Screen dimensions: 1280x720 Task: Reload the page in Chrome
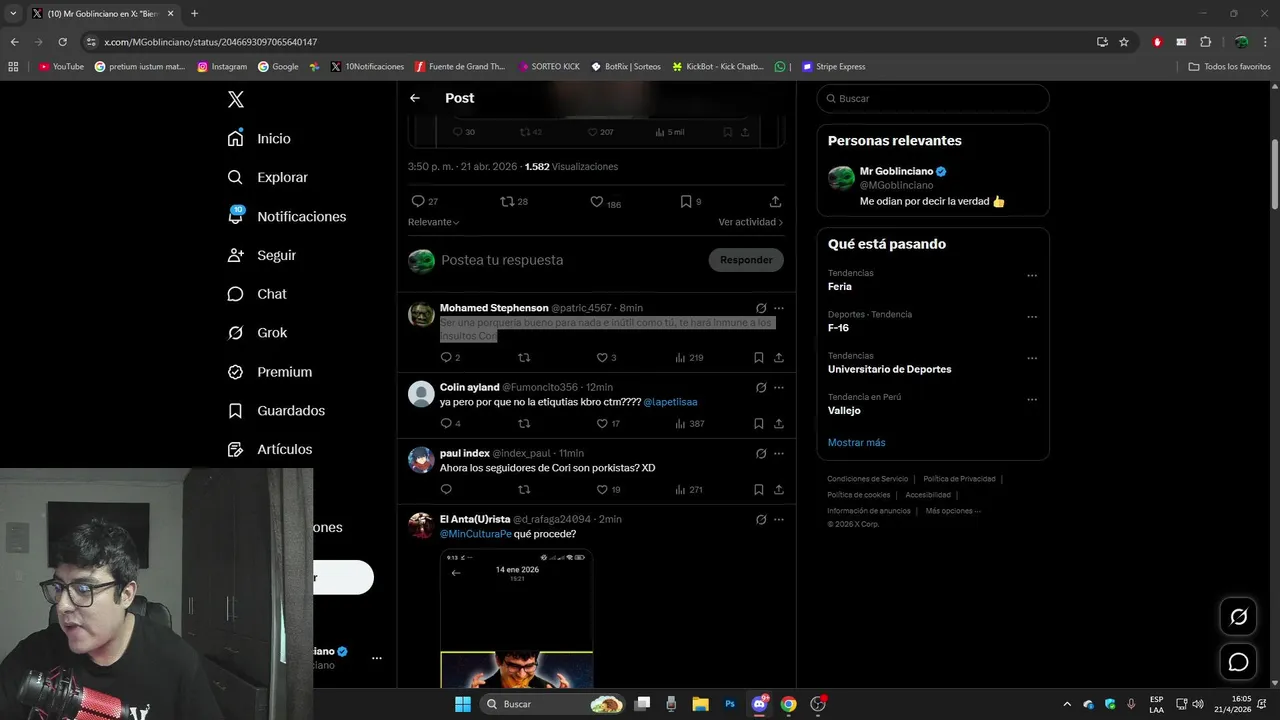coord(62,42)
